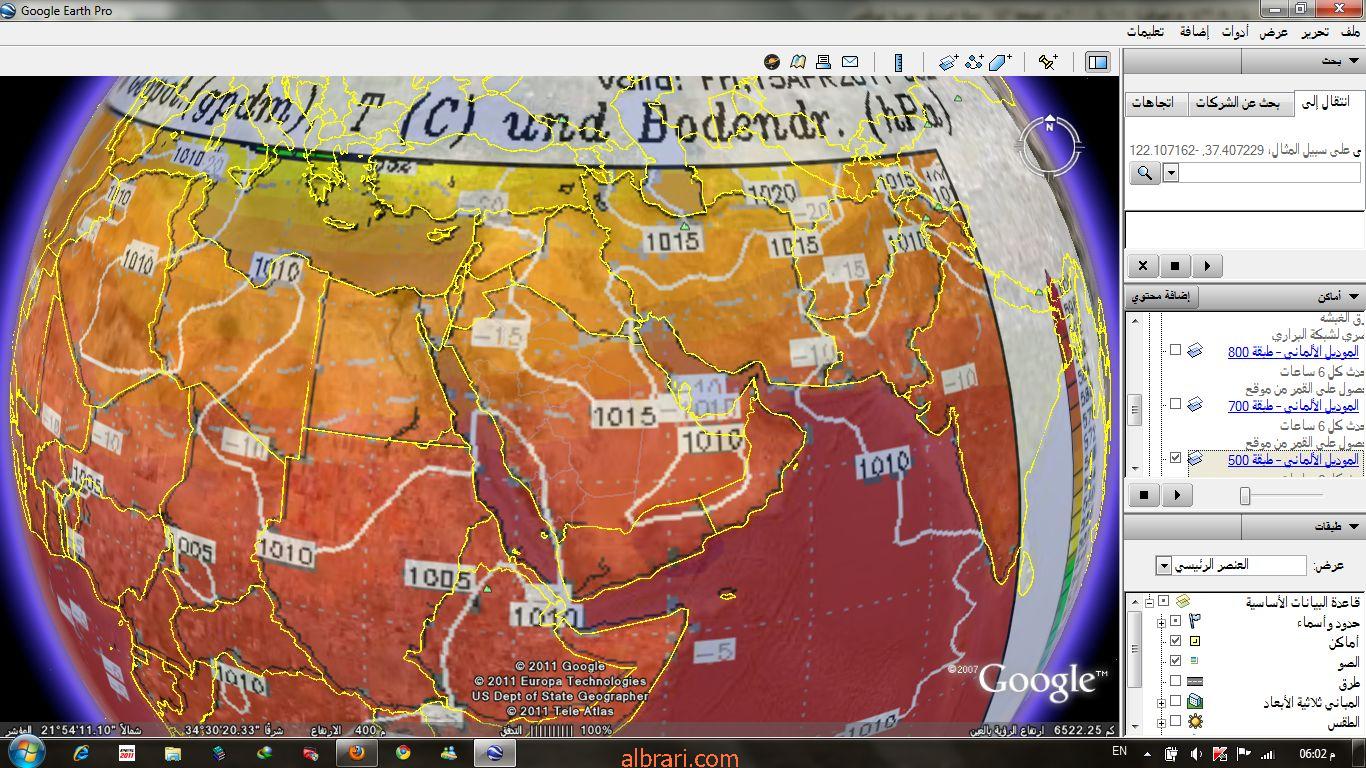Toggle the قاعدة البيانات الأساسية checkbox
This screenshot has width=1366, height=768.
pyautogui.click(x=1164, y=602)
